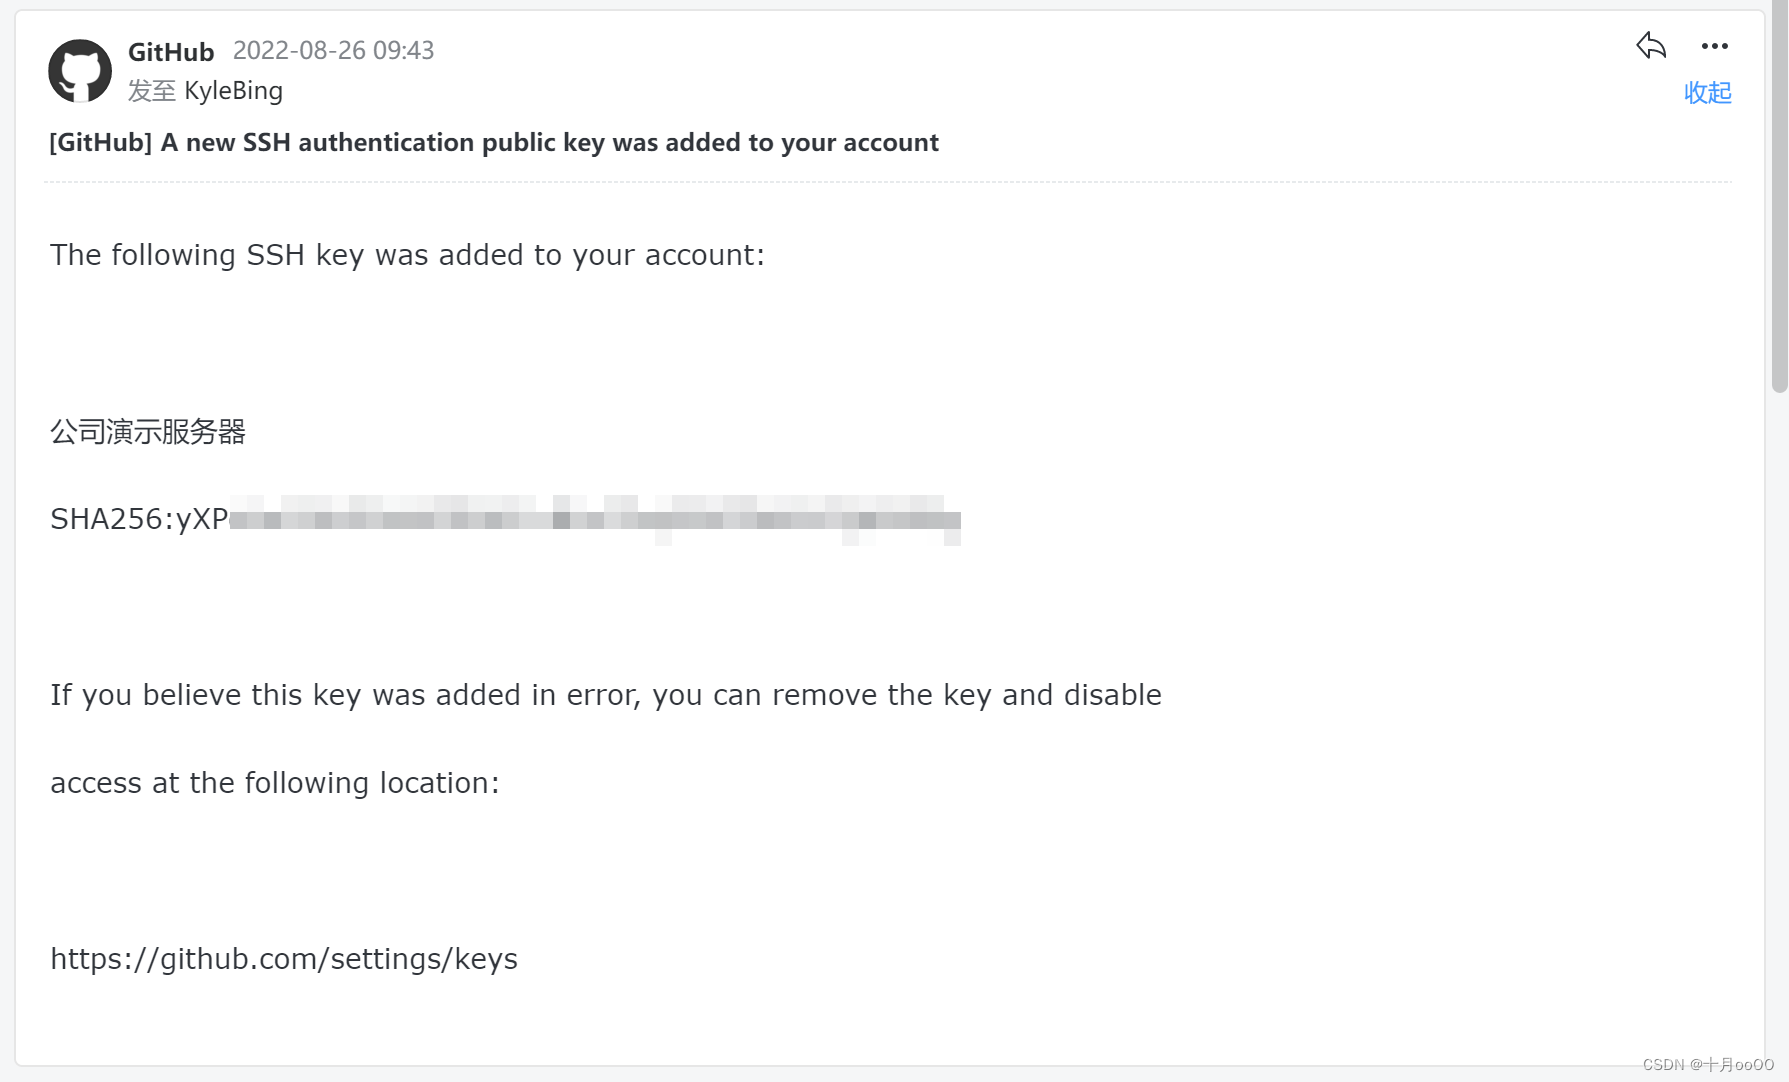The height and width of the screenshot is (1082, 1789).
Task: Click the blurred part of the fingerprint
Action: coord(595,520)
